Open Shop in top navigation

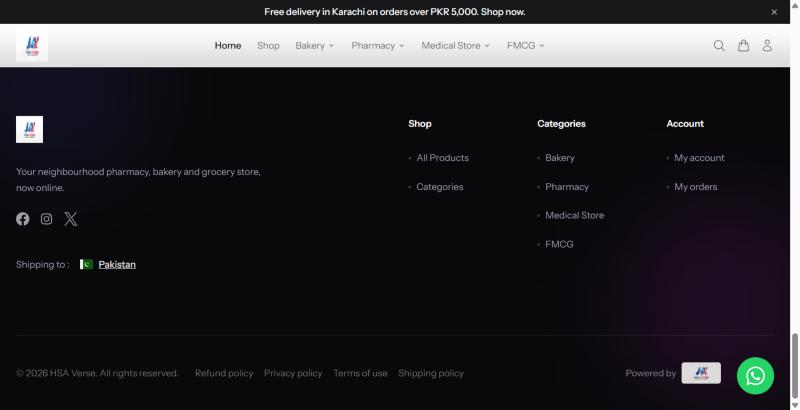[x=268, y=45]
